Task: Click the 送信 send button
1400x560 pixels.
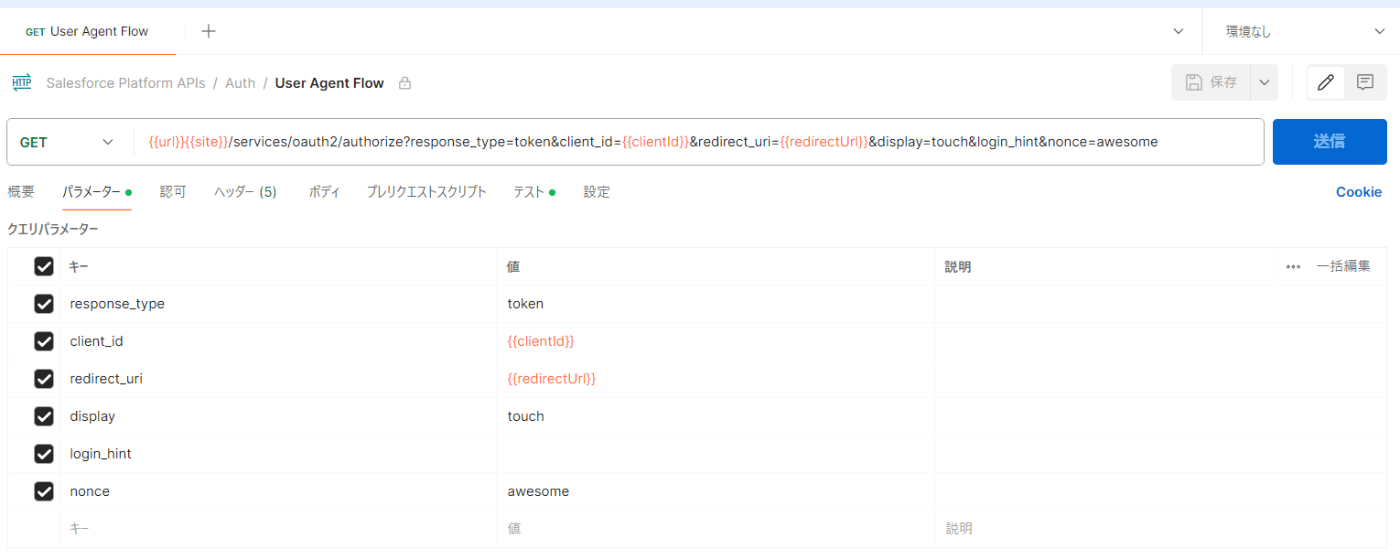Action: click(1329, 141)
